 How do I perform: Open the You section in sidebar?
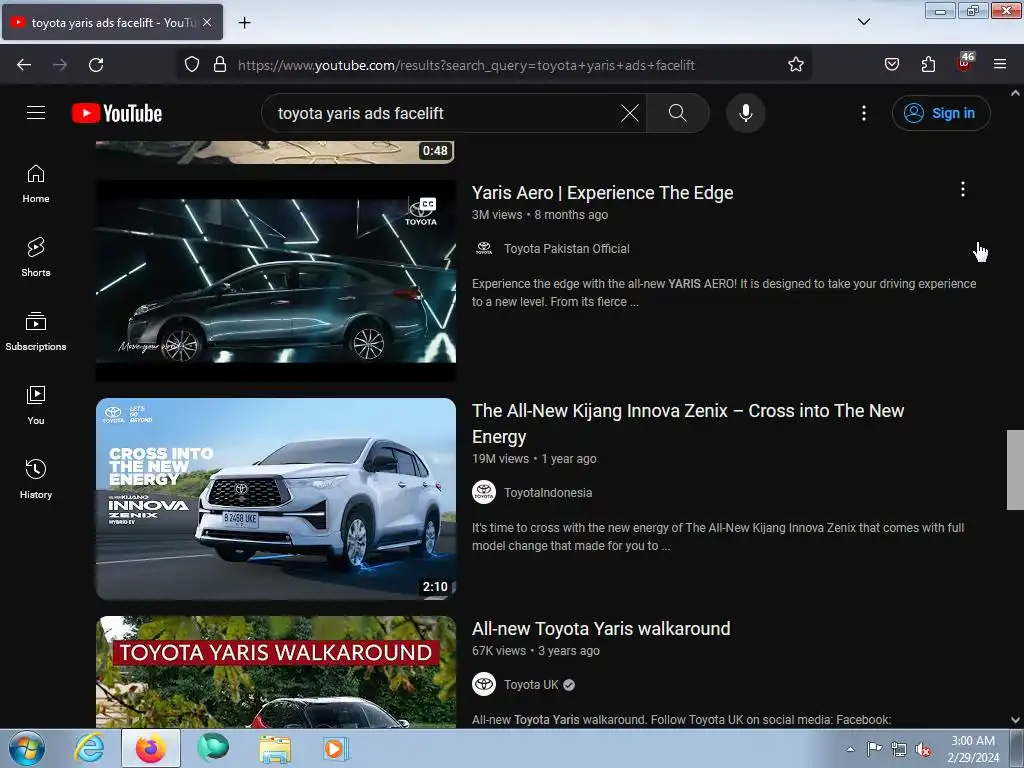[36, 406]
